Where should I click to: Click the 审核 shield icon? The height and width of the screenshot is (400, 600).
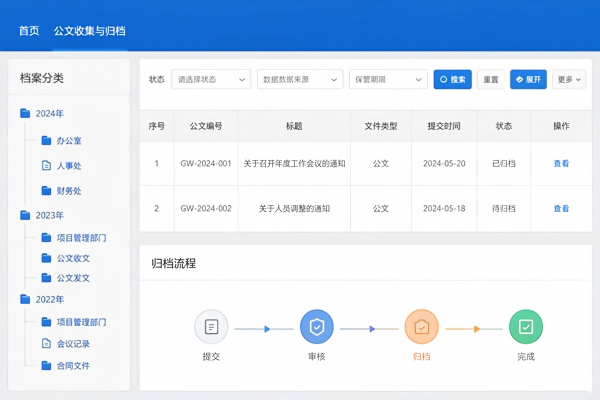point(317,327)
